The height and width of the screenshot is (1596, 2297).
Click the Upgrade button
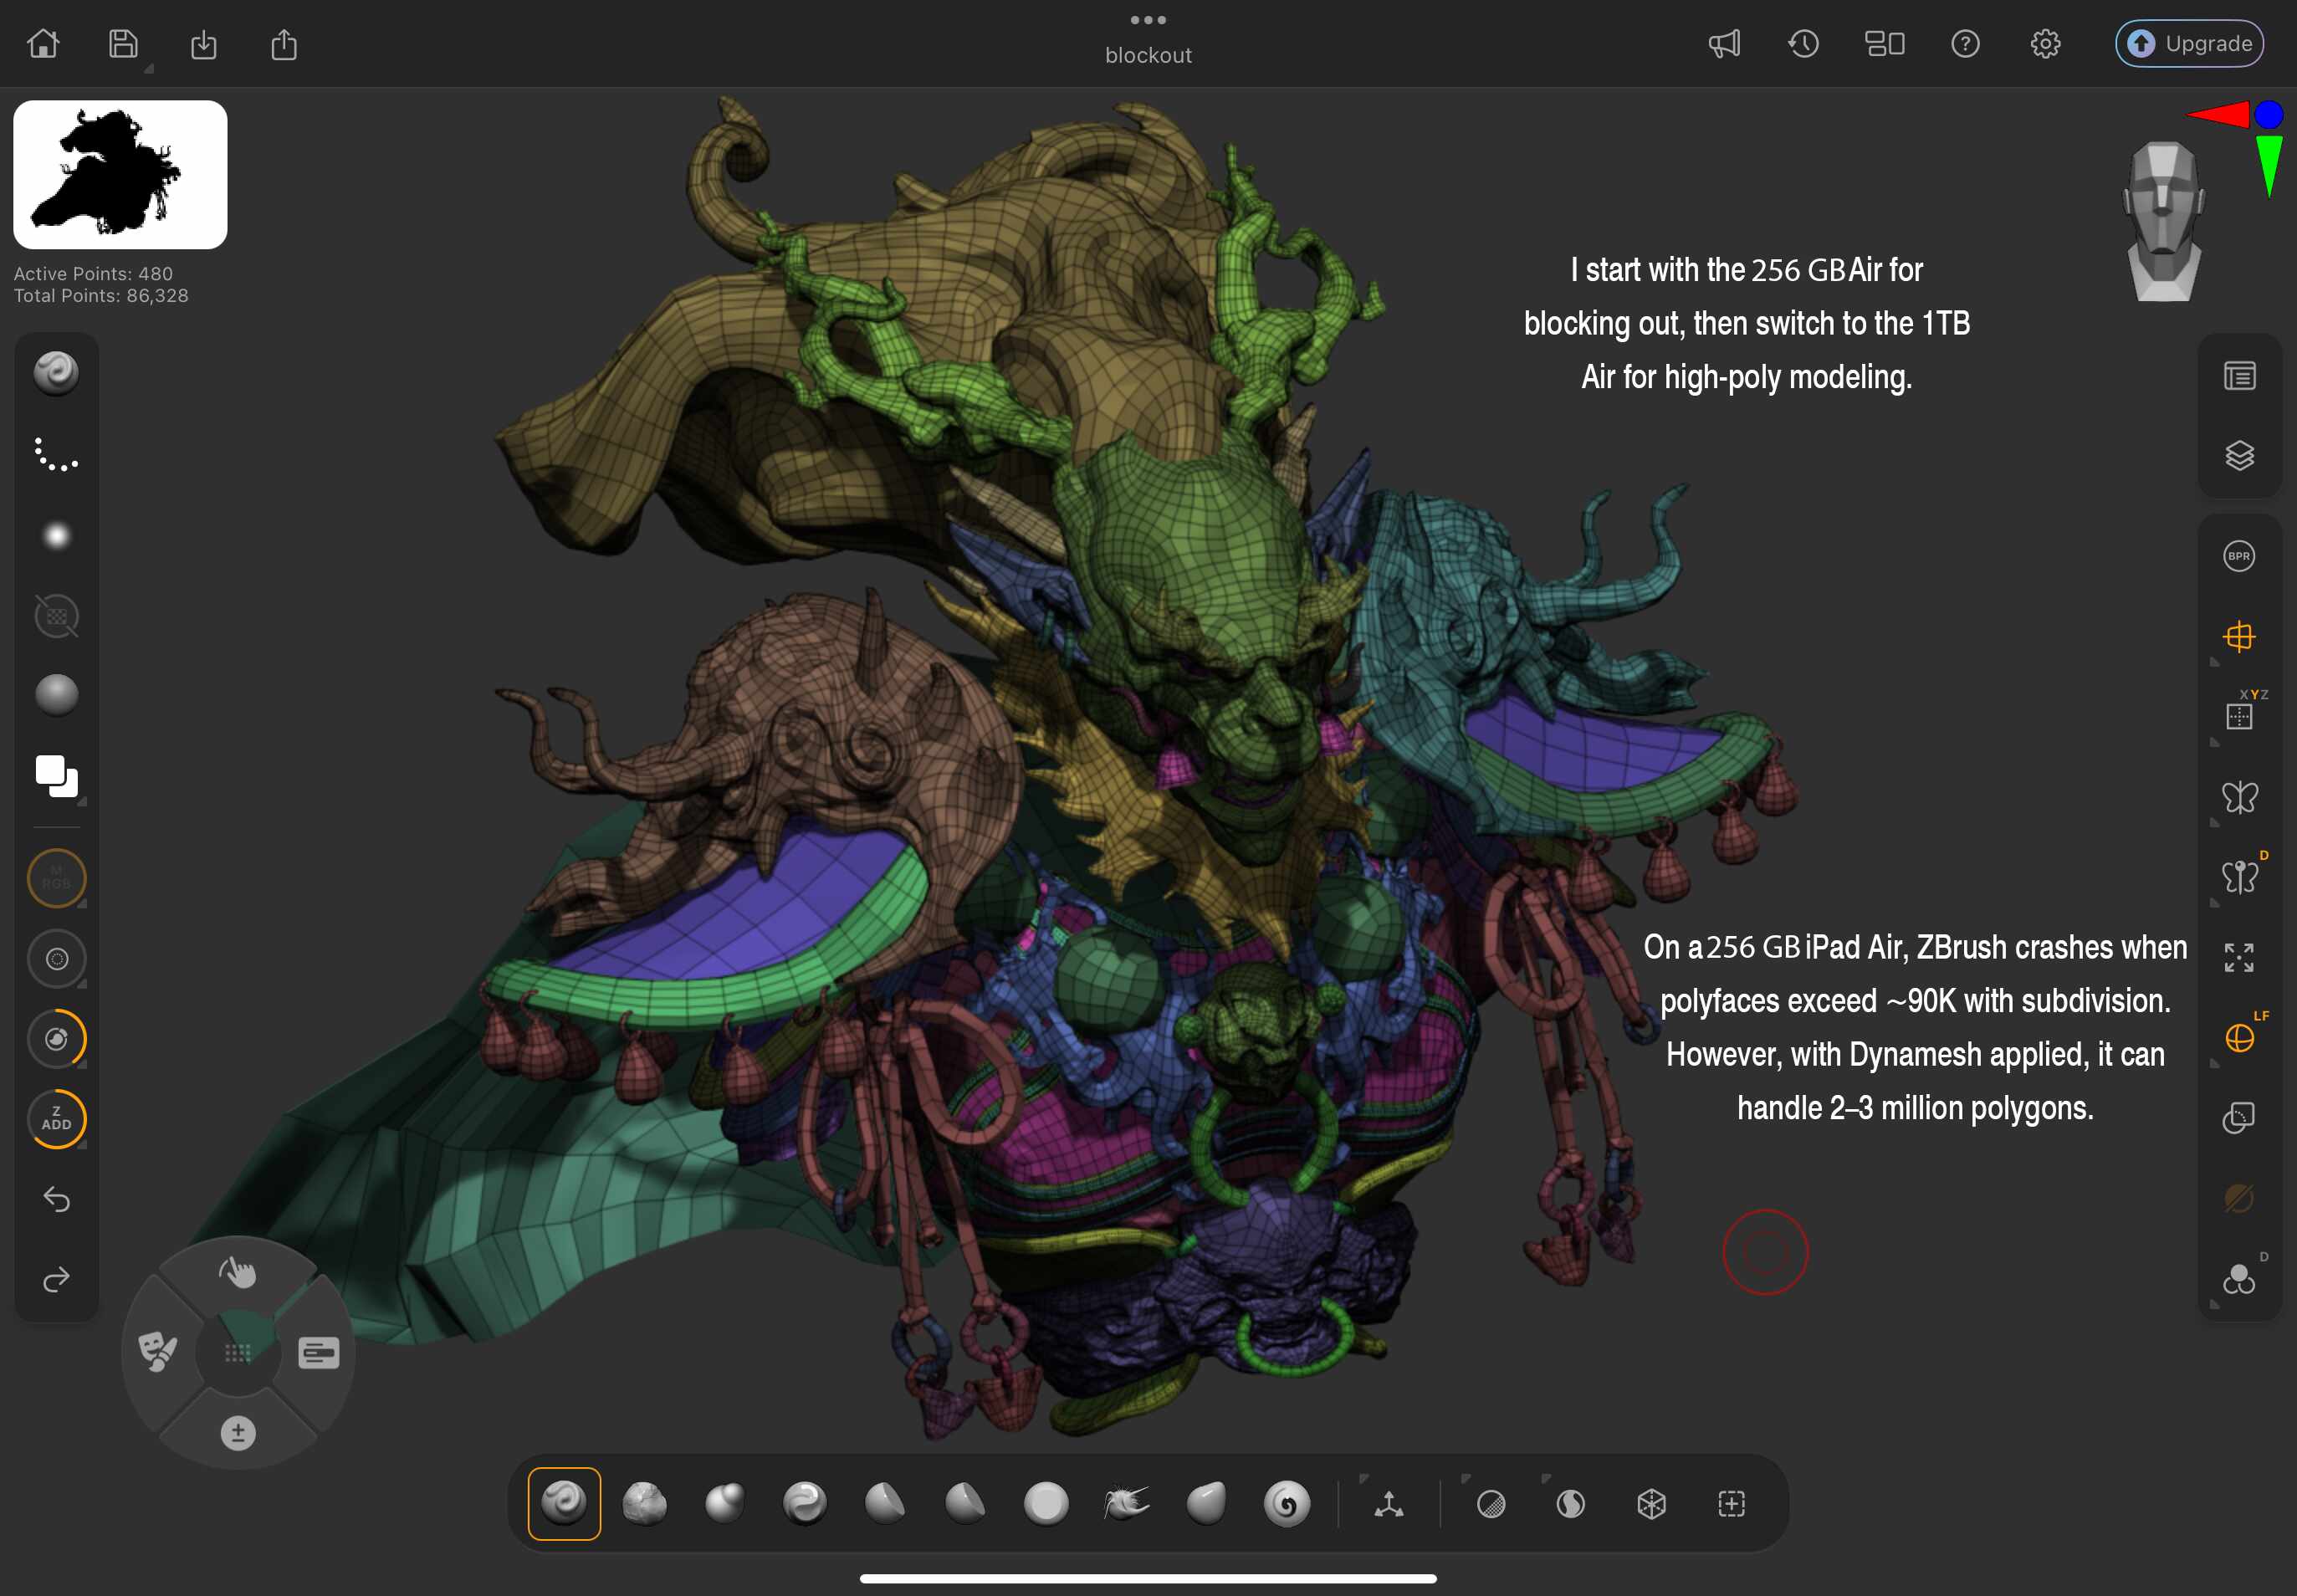click(2189, 44)
